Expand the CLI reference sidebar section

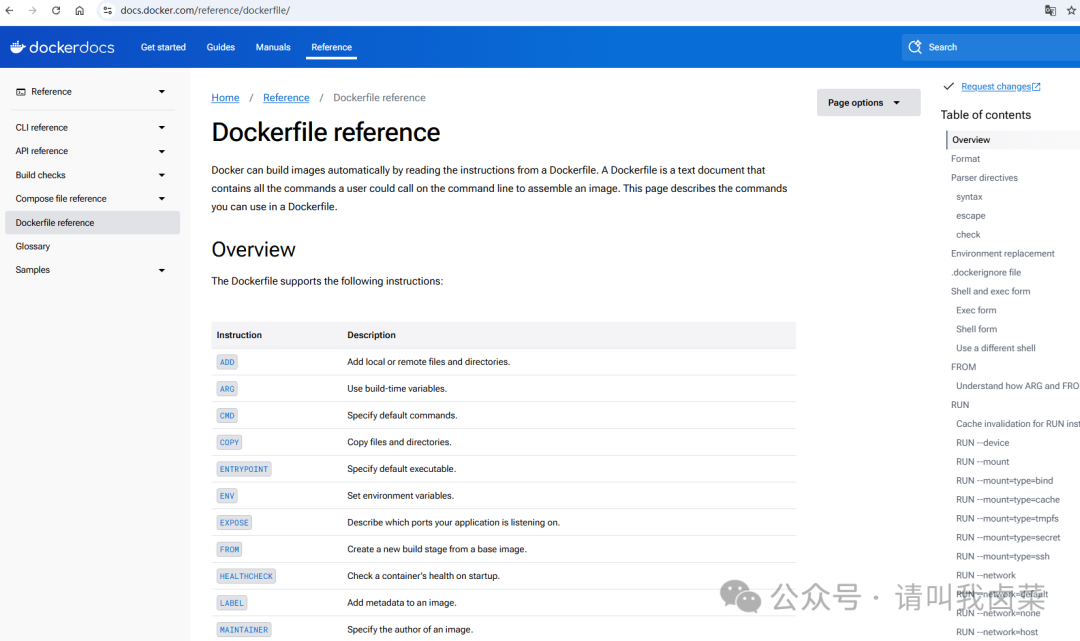pyautogui.click(x=161, y=128)
